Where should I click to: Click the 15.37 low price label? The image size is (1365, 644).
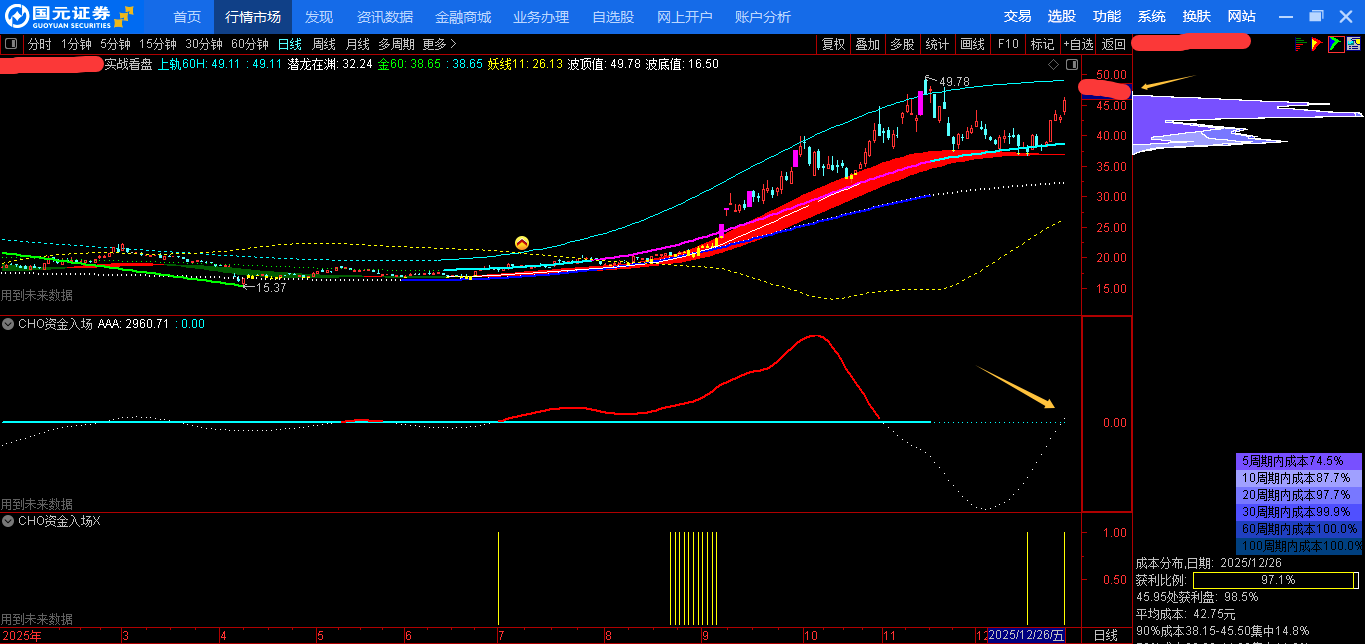pyautogui.click(x=271, y=288)
